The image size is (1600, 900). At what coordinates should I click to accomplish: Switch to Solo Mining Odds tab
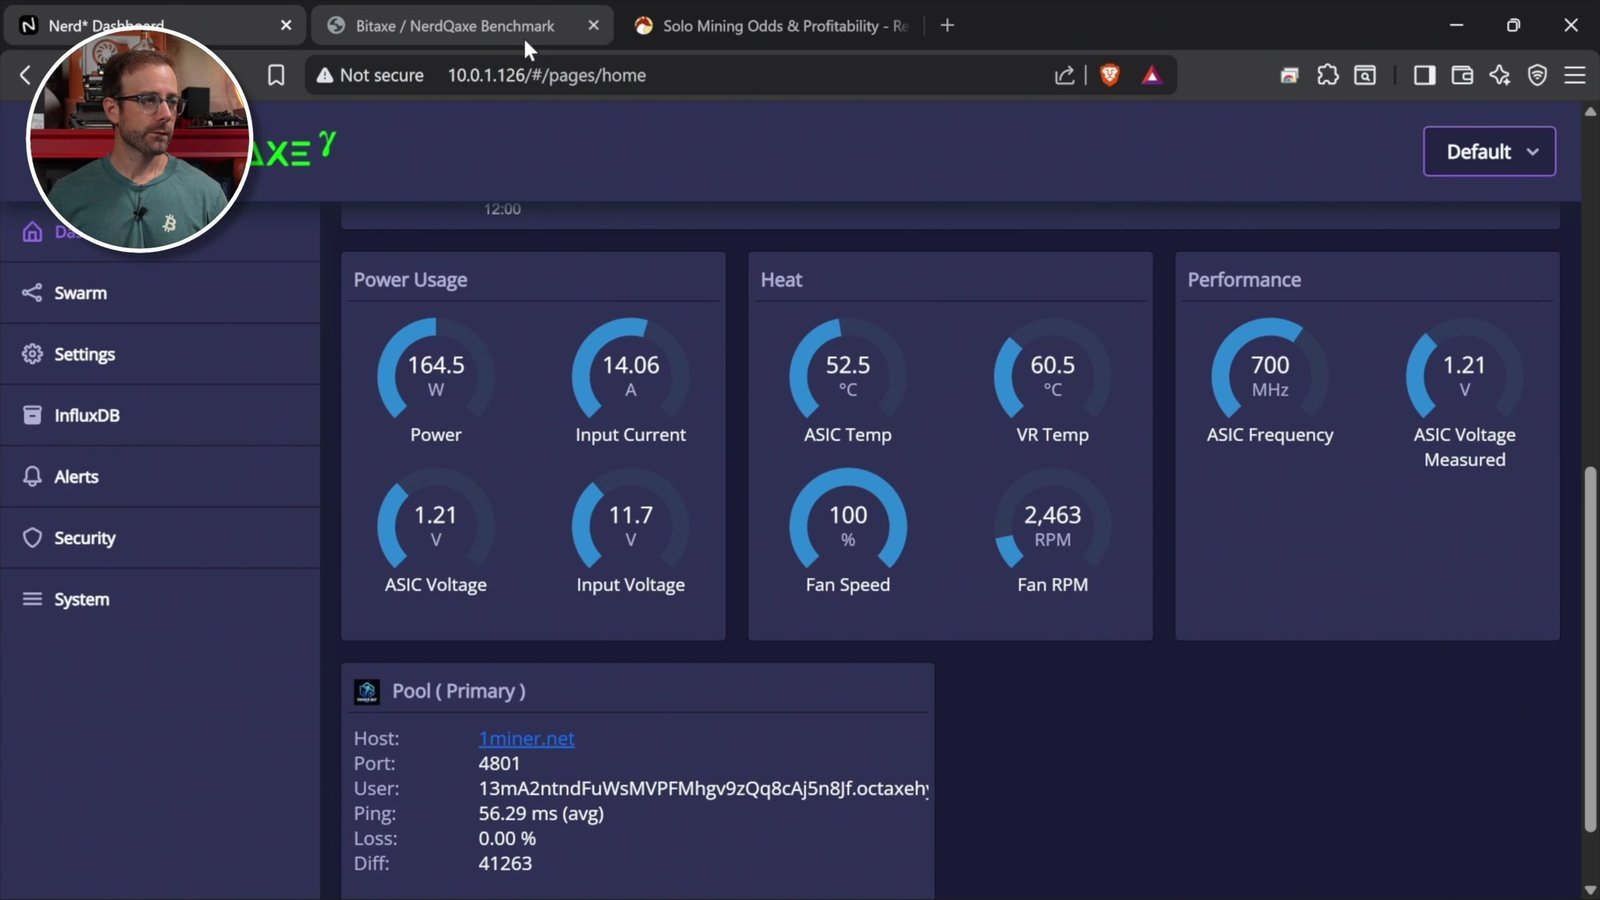coord(772,26)
